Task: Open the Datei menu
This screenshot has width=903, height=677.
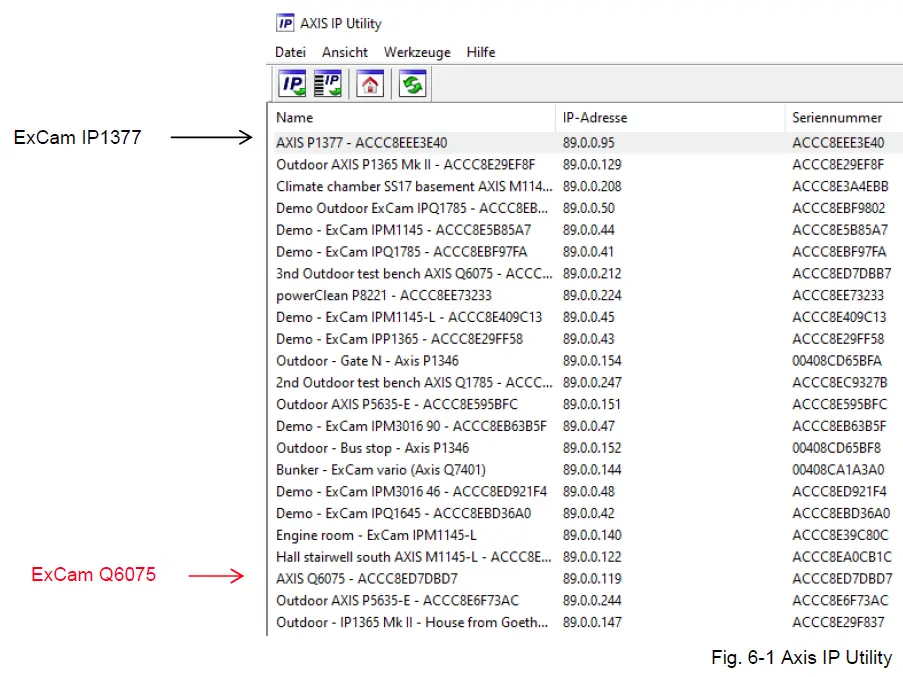Action: pyautogui.click(x=290, y=52)
